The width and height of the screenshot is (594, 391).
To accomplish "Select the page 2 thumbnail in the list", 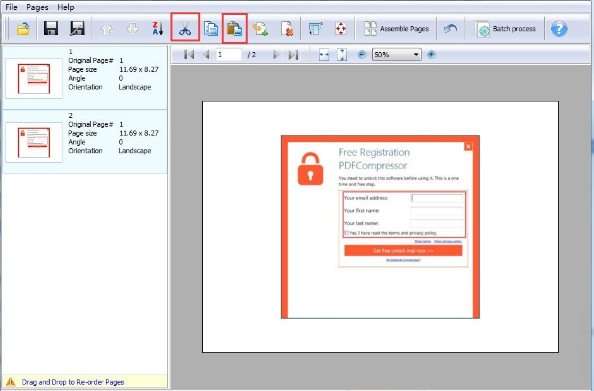I will [34, 142].
